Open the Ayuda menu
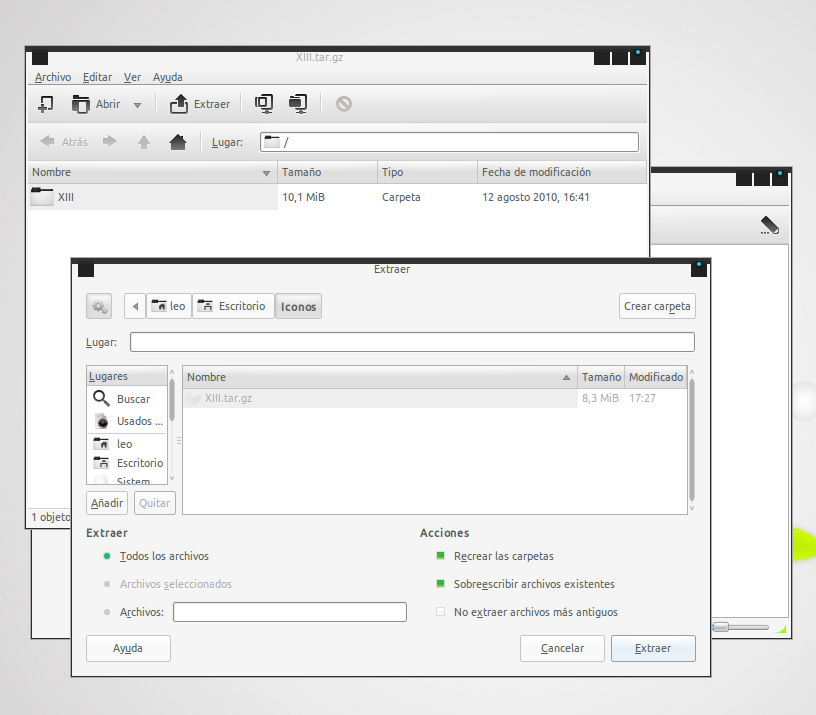This screenshot has height=715, width=816. [x=168, y=77]
